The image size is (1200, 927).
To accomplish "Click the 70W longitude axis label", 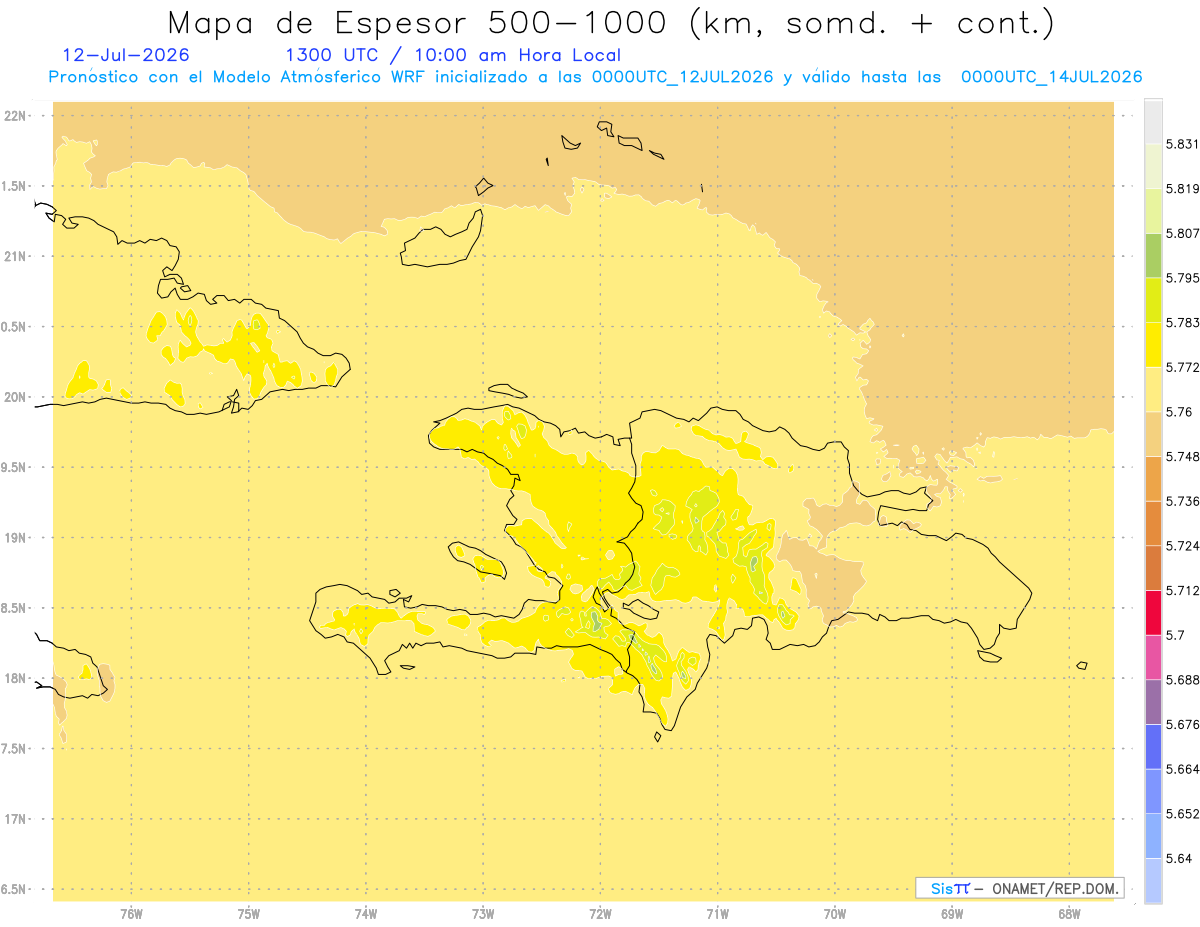I will coord(835,914).
